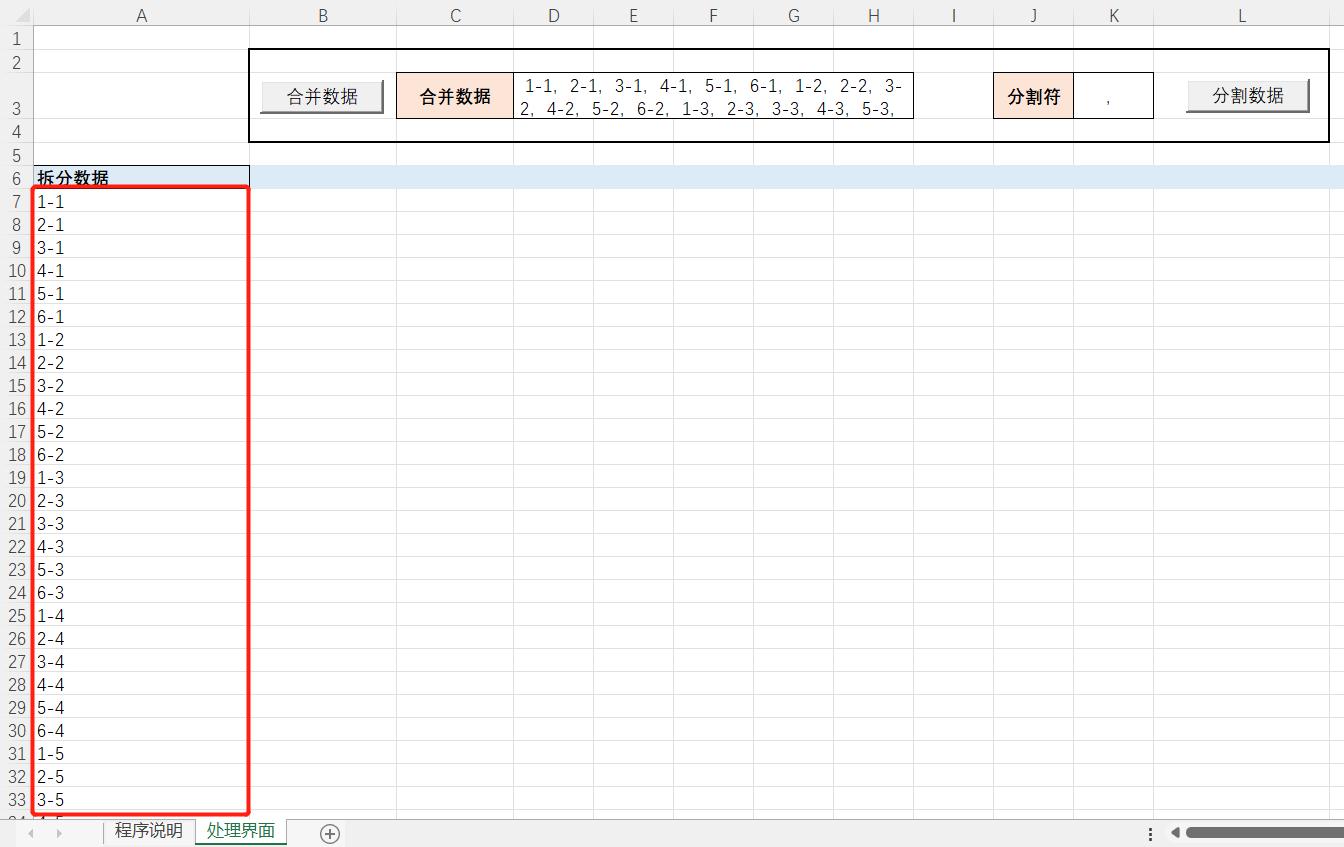Select the cell containing 6-4
Image resolution: width=1344 pixels, height=847 pixels.
tap(140, 731)
